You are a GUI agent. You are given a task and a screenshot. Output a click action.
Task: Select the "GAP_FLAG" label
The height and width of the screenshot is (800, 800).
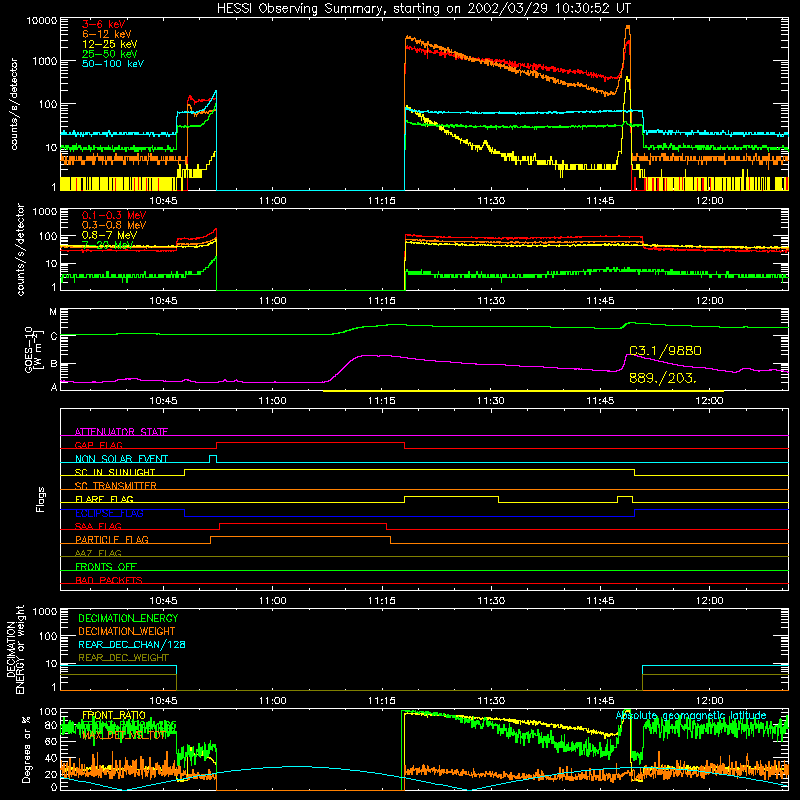pos(98,445)
